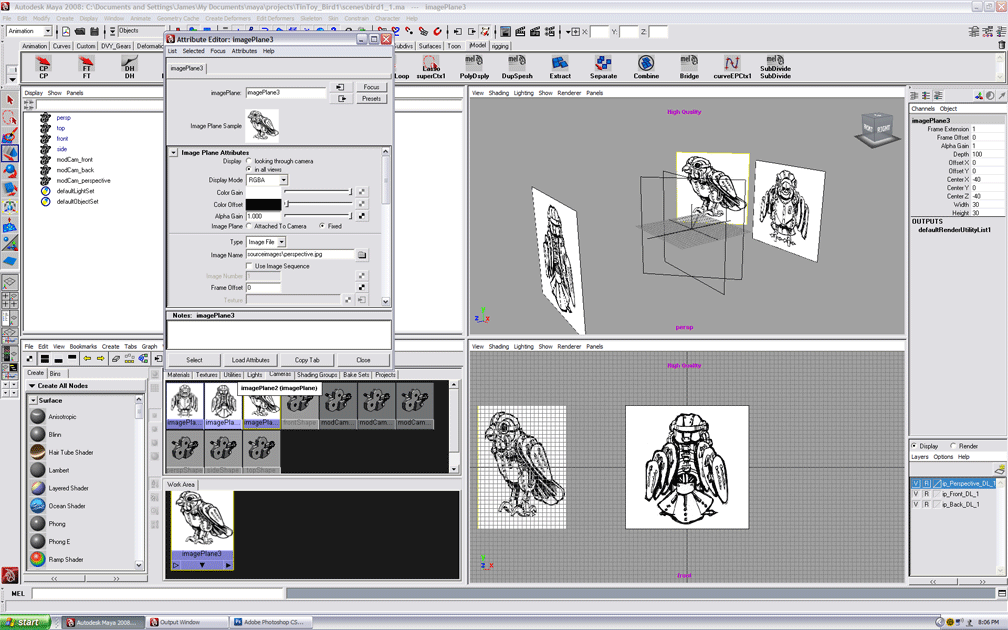
Task: Collapse the Image Plane Attributes section
Action: 174,152
